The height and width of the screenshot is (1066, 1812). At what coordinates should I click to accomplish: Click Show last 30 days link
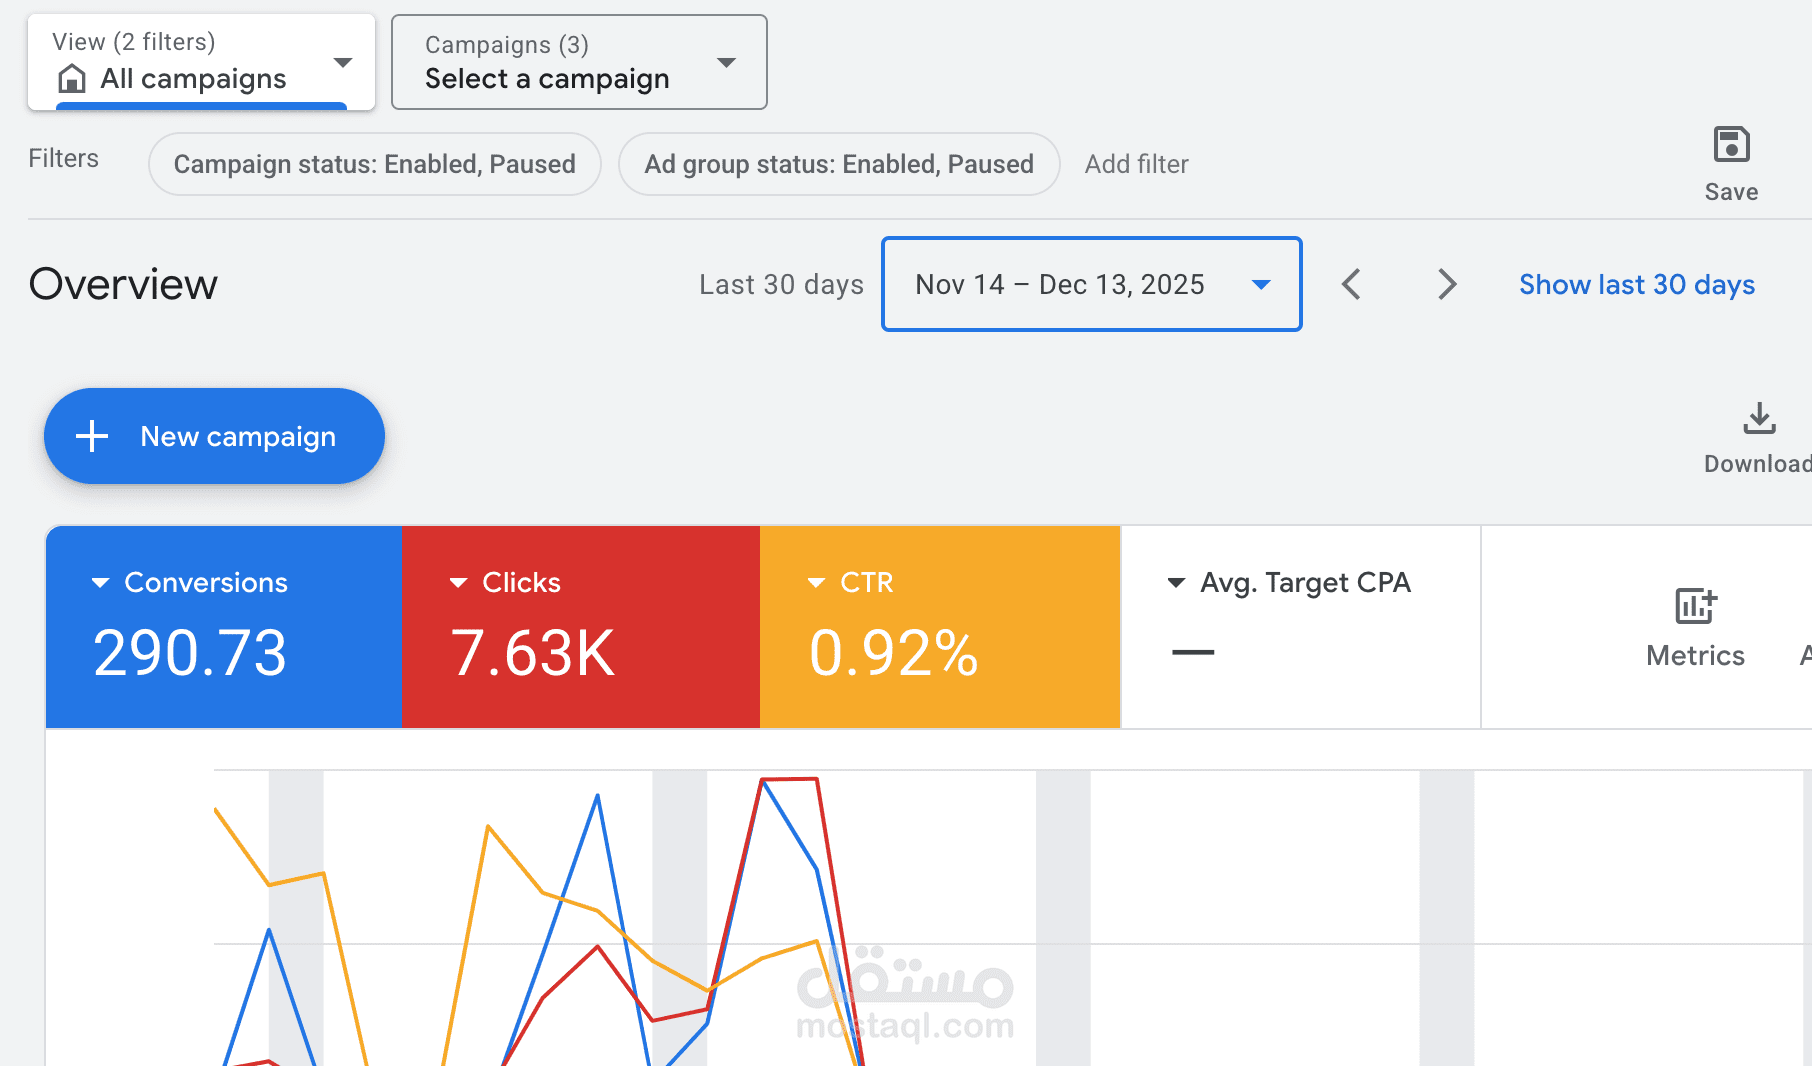[1636, 285]
